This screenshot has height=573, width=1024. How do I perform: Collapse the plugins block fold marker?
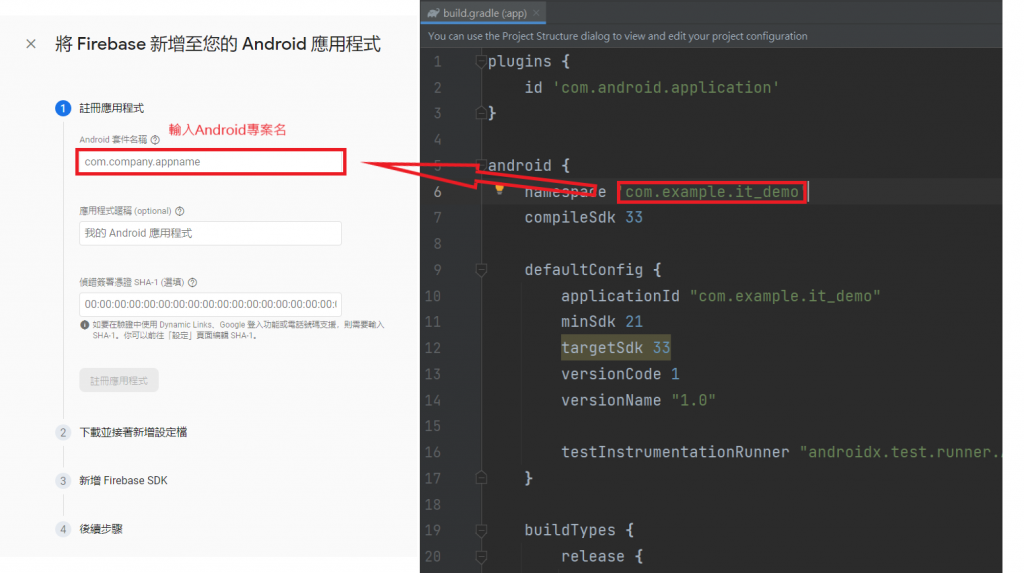pyautogui.click(x=481, y=61)
